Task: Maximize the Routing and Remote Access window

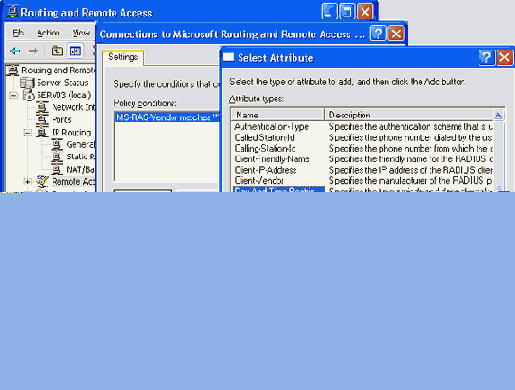Action: coord(347,12)
